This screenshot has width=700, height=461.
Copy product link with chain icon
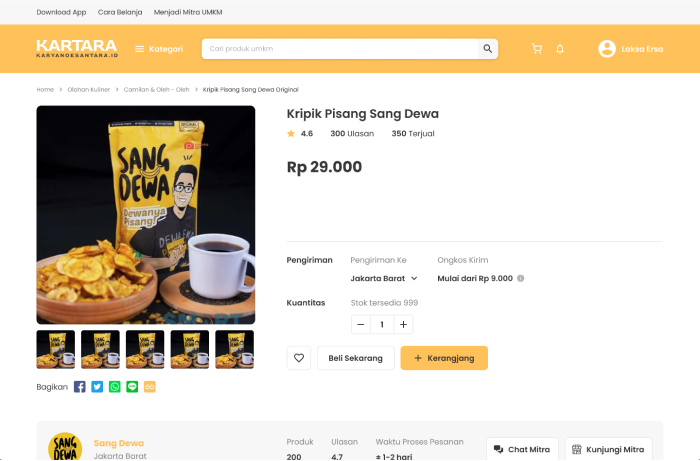[150, 387]
